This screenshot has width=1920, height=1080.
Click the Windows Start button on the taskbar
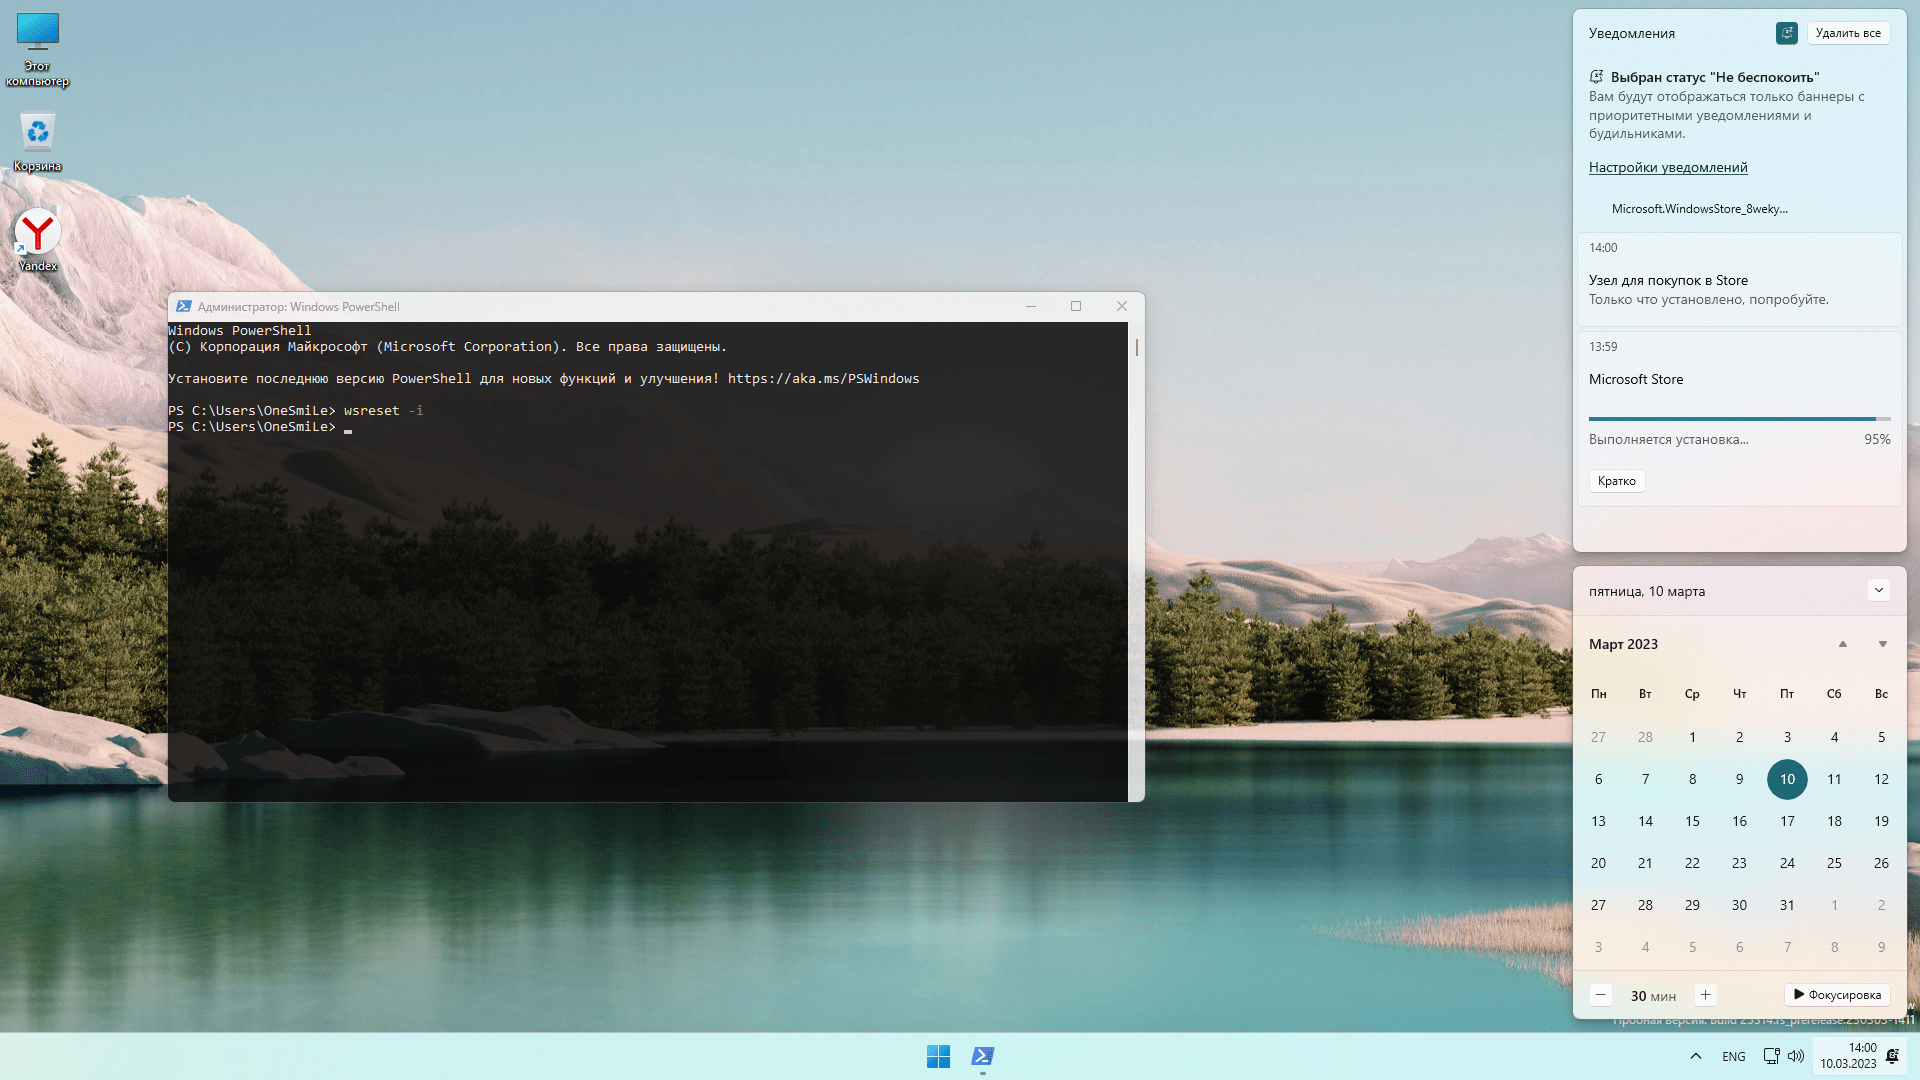coord(938,1056)
